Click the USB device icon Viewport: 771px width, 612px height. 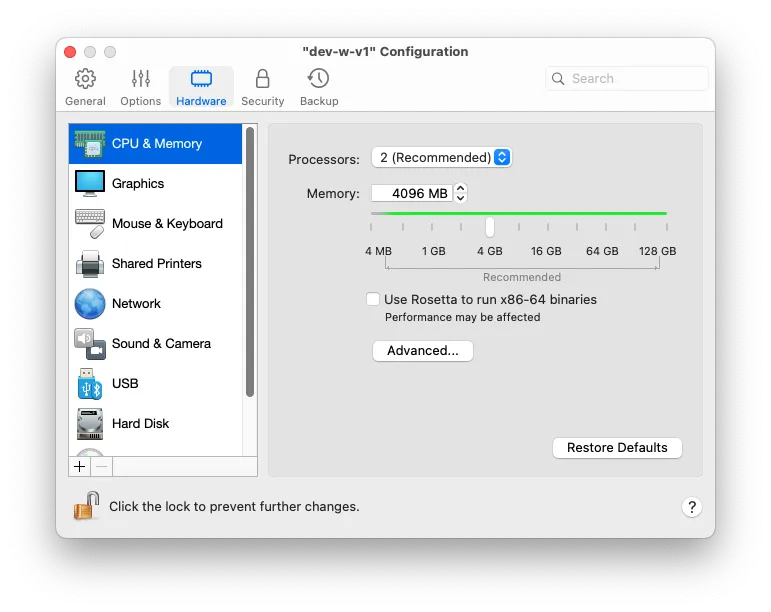(x=90, y=384)
